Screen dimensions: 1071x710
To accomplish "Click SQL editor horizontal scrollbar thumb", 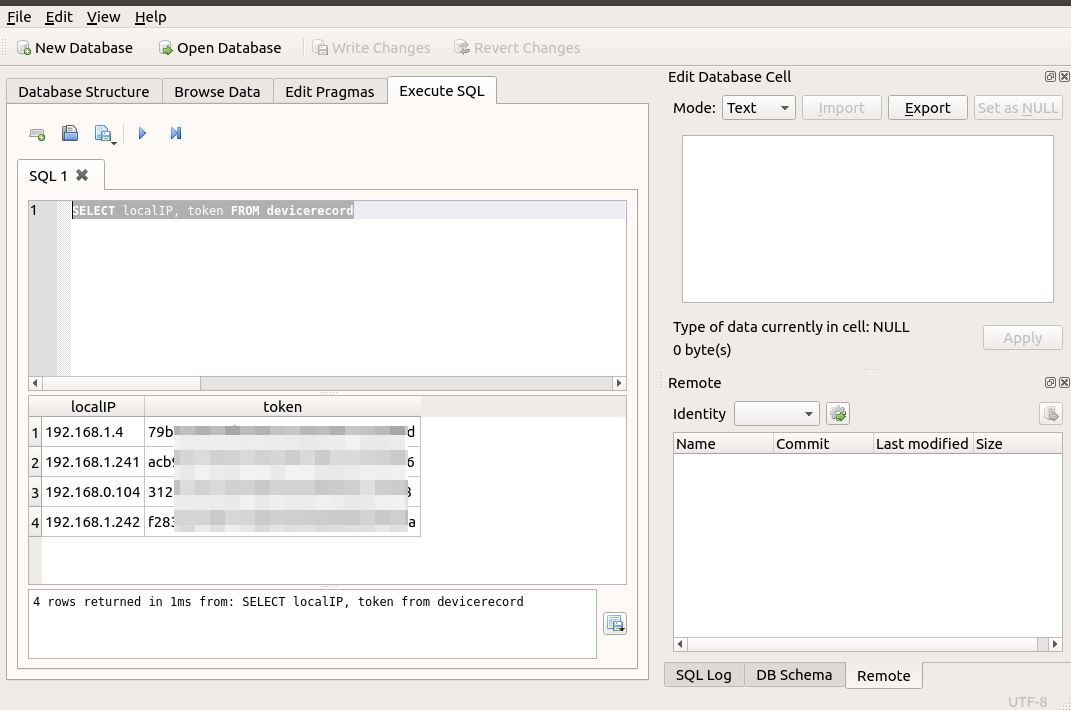I will [x=122, y=383].
